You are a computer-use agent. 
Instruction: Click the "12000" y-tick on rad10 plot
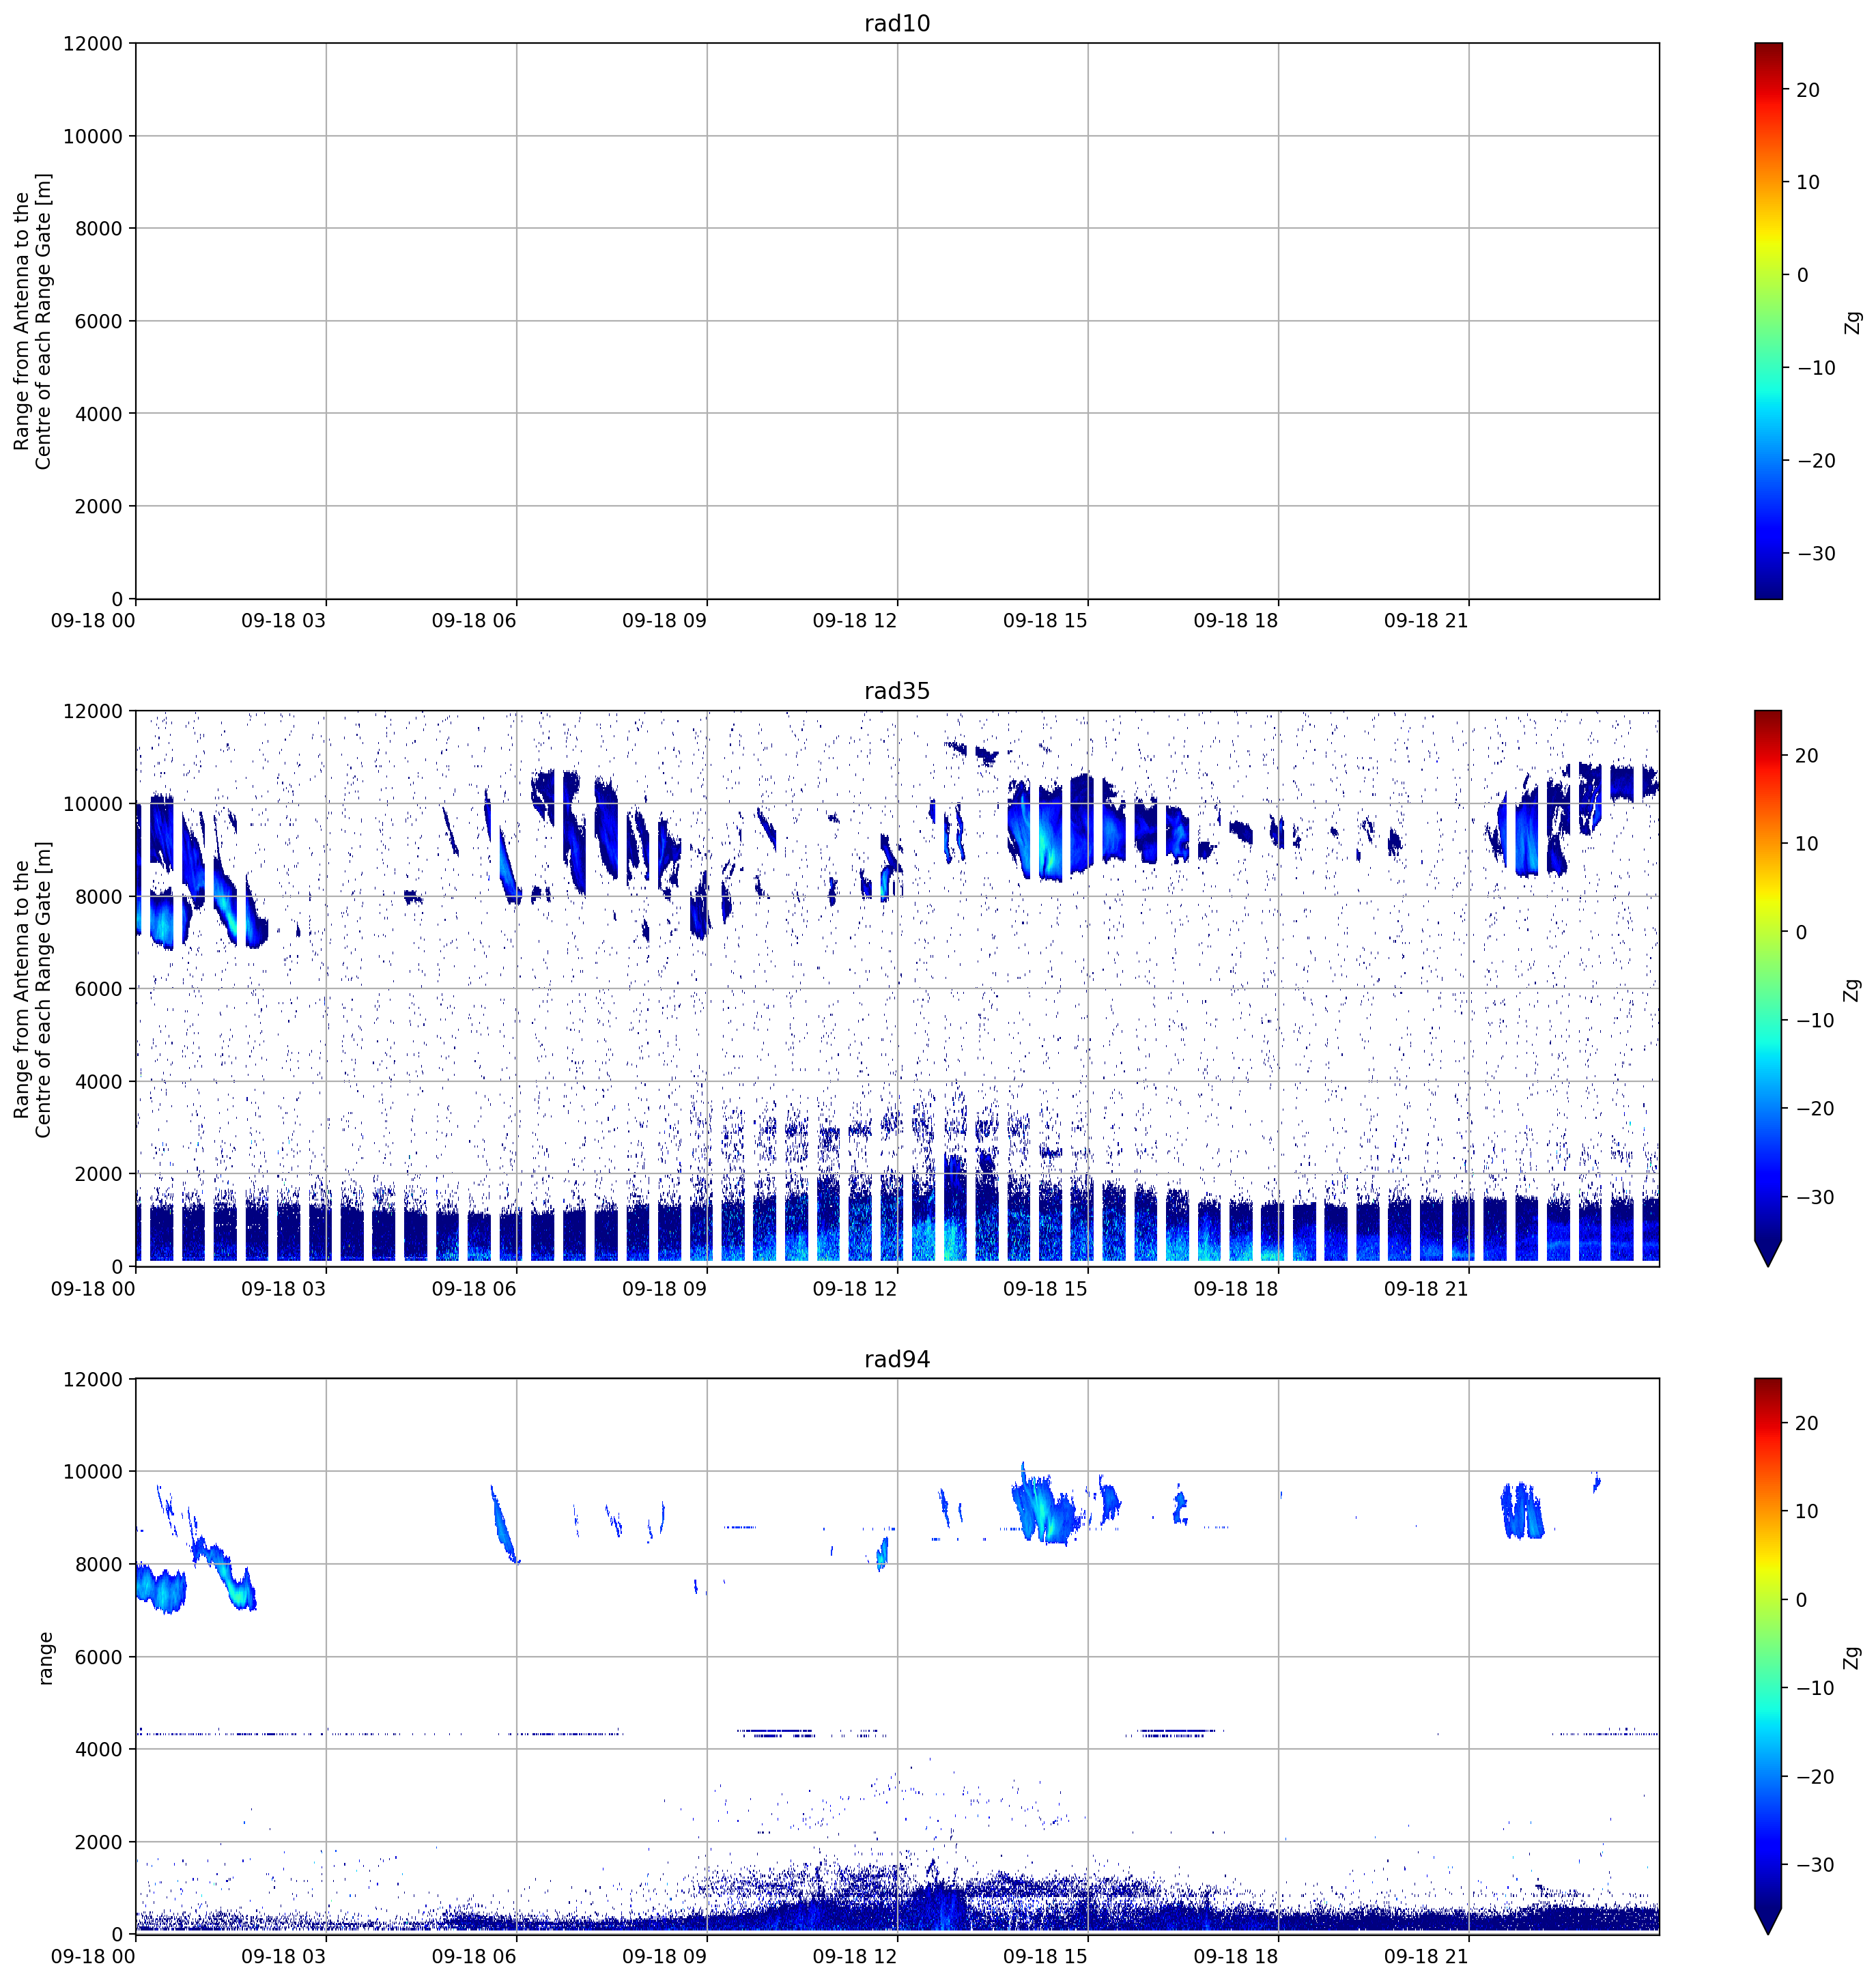point(93,44)
